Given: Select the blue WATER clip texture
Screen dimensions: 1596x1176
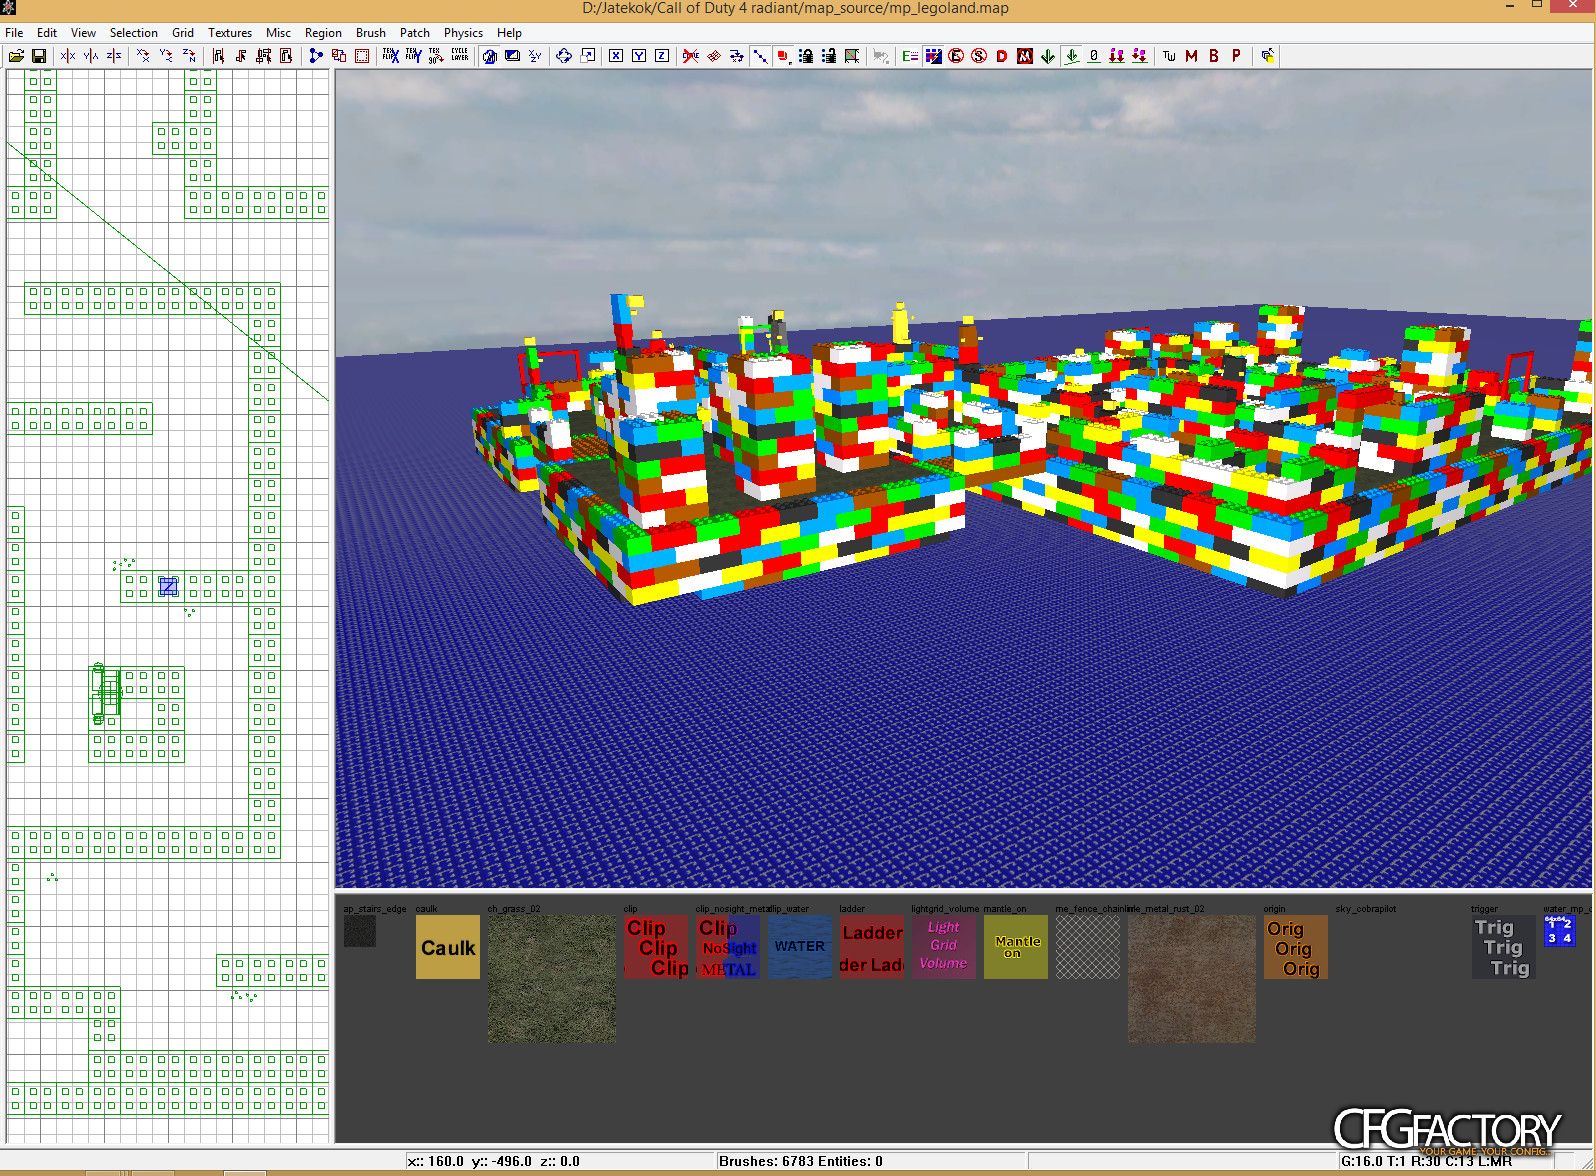Looking at the screenshot, I should tap(800, 947).
